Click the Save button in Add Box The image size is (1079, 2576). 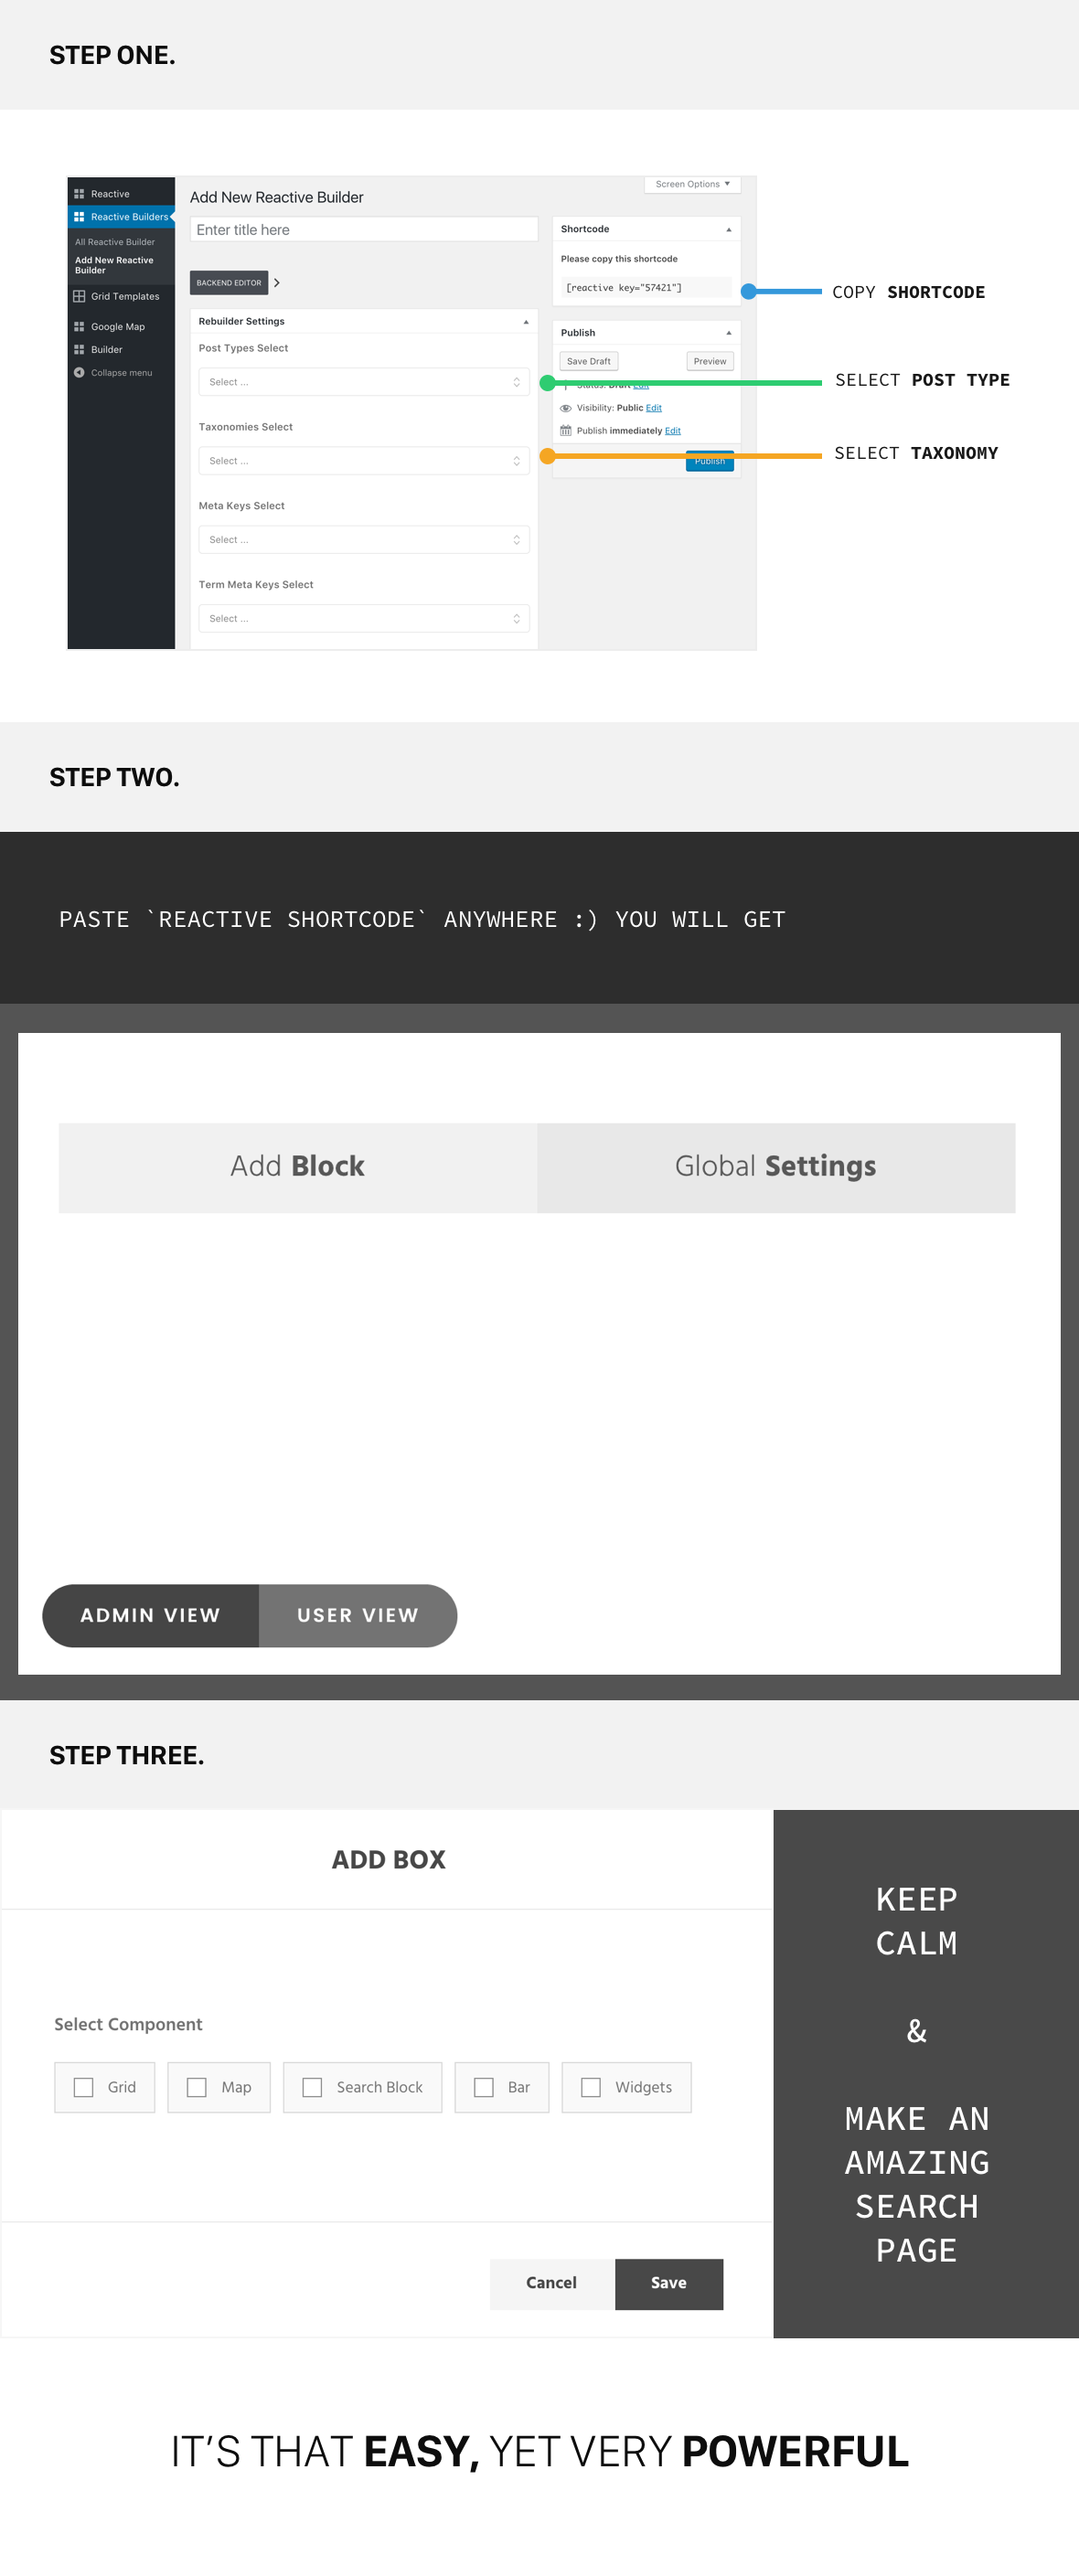(669, 2283)
